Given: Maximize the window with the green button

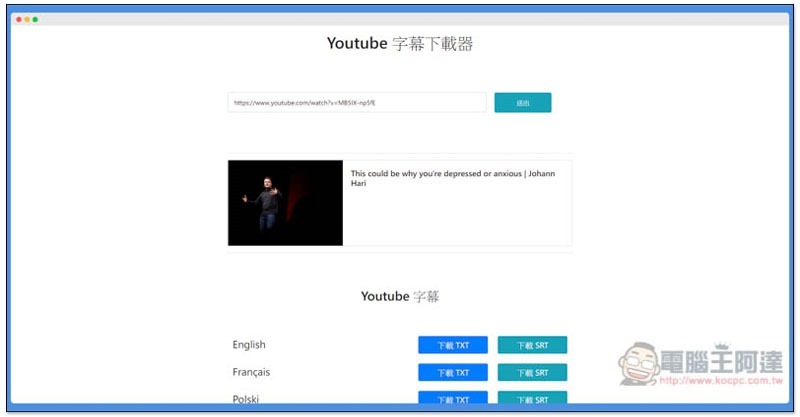Looking at the screenshot, I should coord(35,19).
